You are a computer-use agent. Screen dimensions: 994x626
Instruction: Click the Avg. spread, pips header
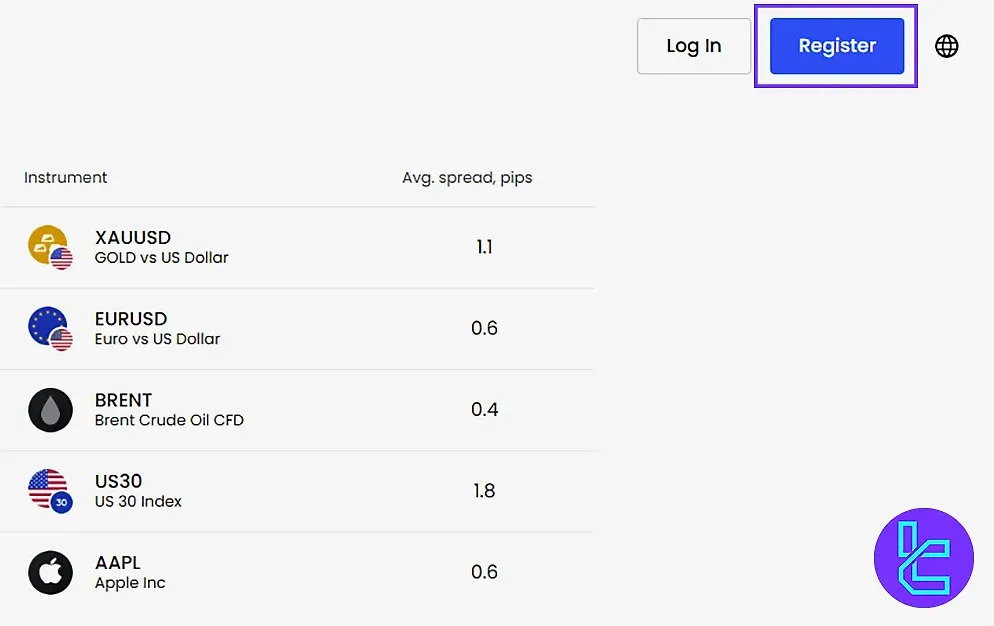(x=467, y=178)
